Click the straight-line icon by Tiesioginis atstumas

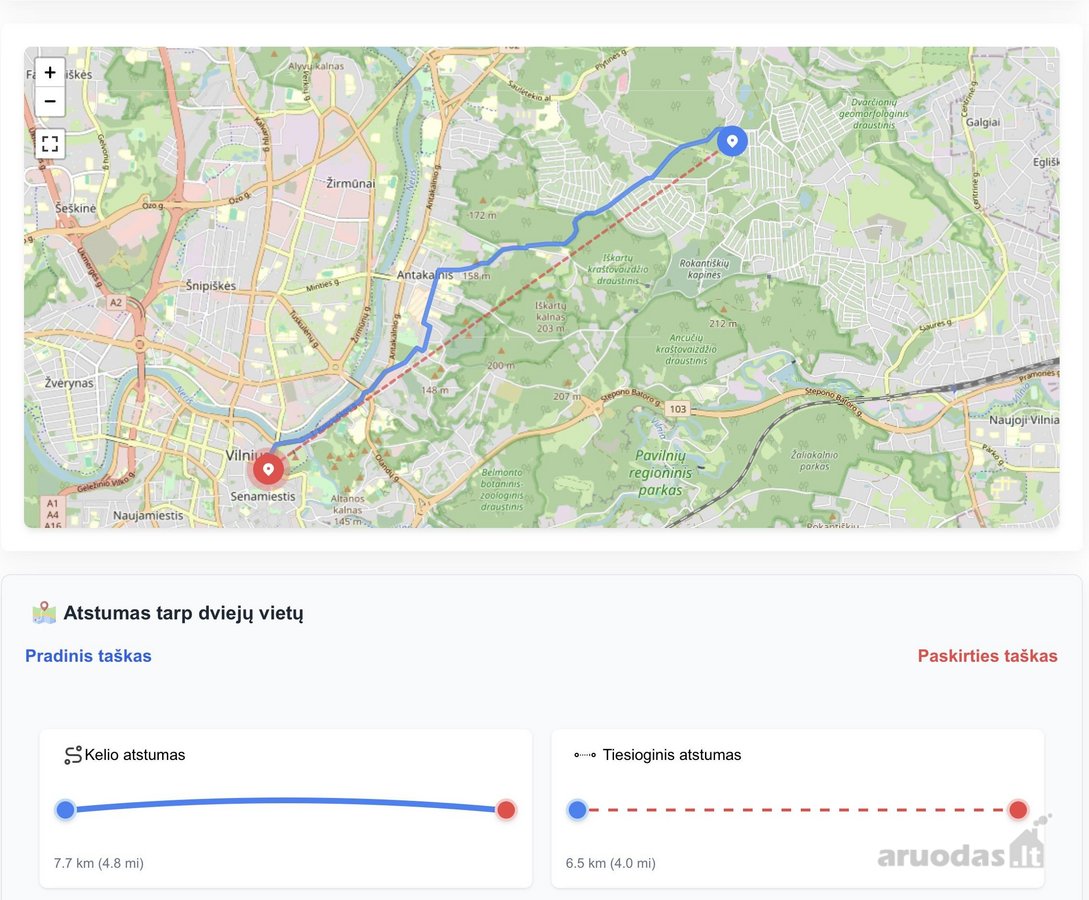coord(585,755)
